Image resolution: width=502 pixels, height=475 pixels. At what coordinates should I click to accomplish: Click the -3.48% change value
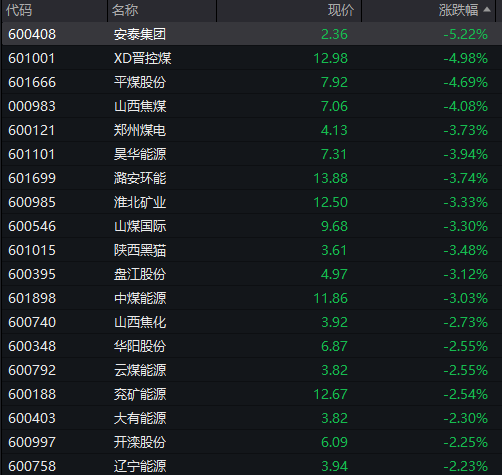(x=466, y=250)
